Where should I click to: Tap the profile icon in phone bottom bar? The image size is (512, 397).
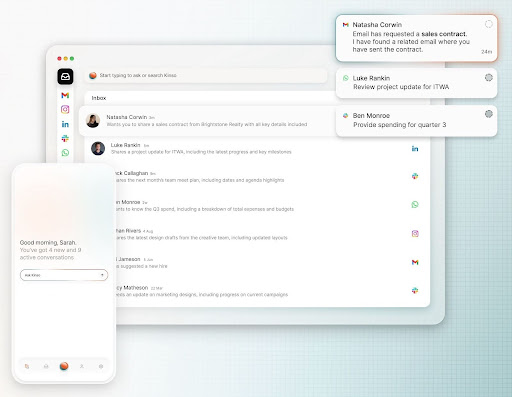[x=82, y=366]
